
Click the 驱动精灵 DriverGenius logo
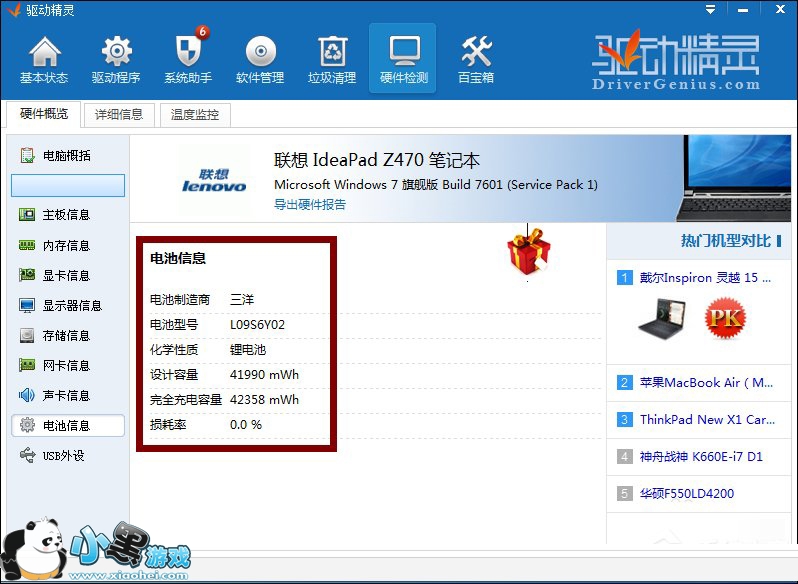click(x=676, y=61)
